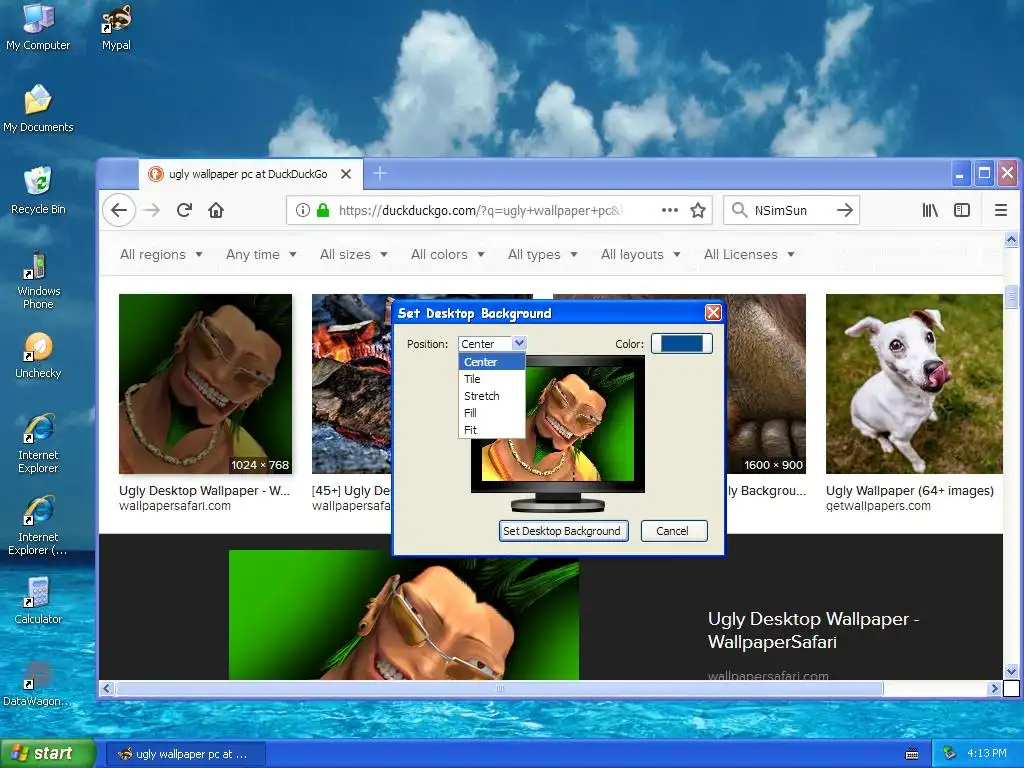Open Internet Explorer (… second shortcut
The image size is (1024, 768).
coord(38,526)
